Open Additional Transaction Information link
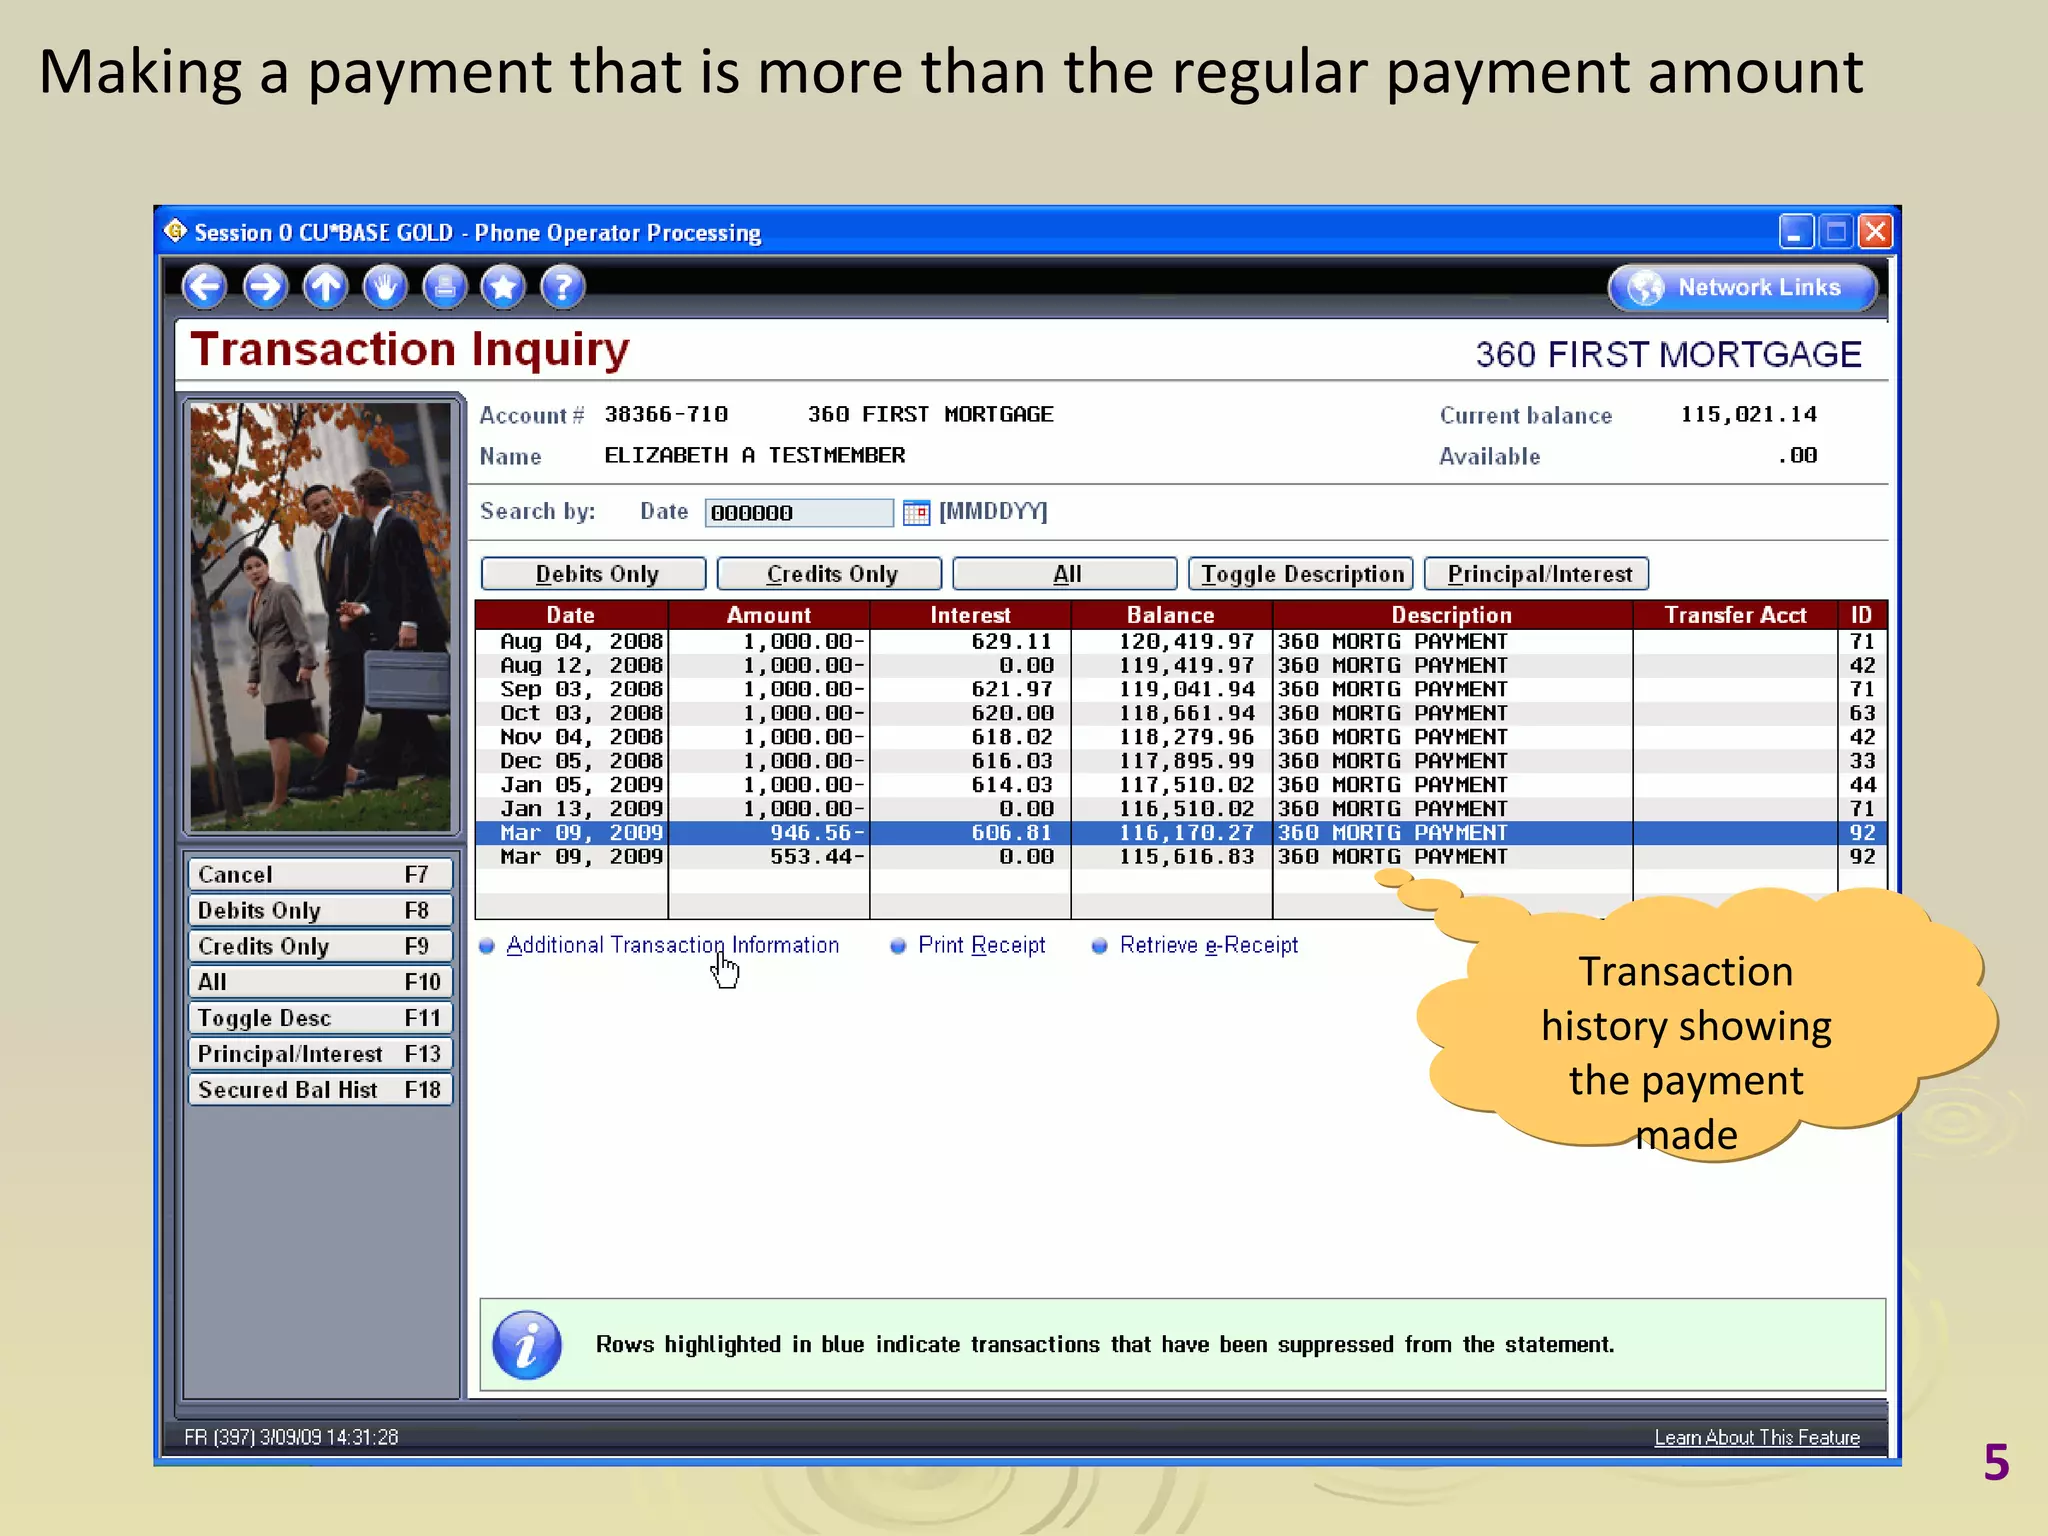 click(x=672, y=945)
